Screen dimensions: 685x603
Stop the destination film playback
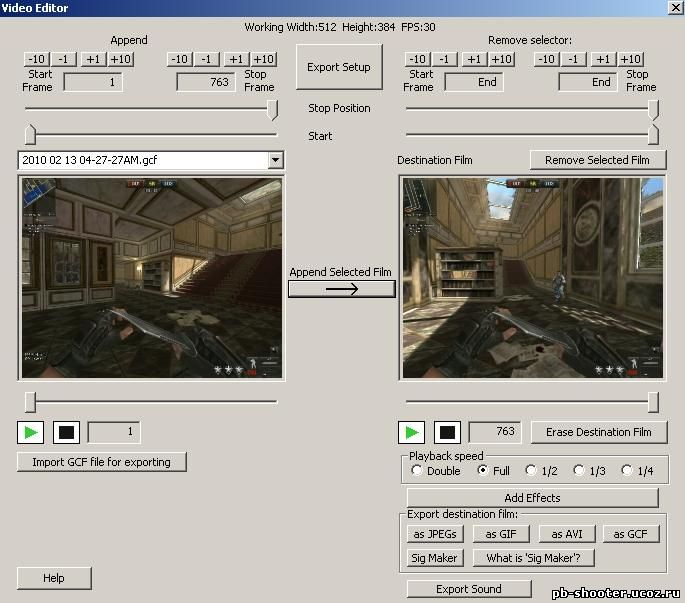(x=447, y=432)
